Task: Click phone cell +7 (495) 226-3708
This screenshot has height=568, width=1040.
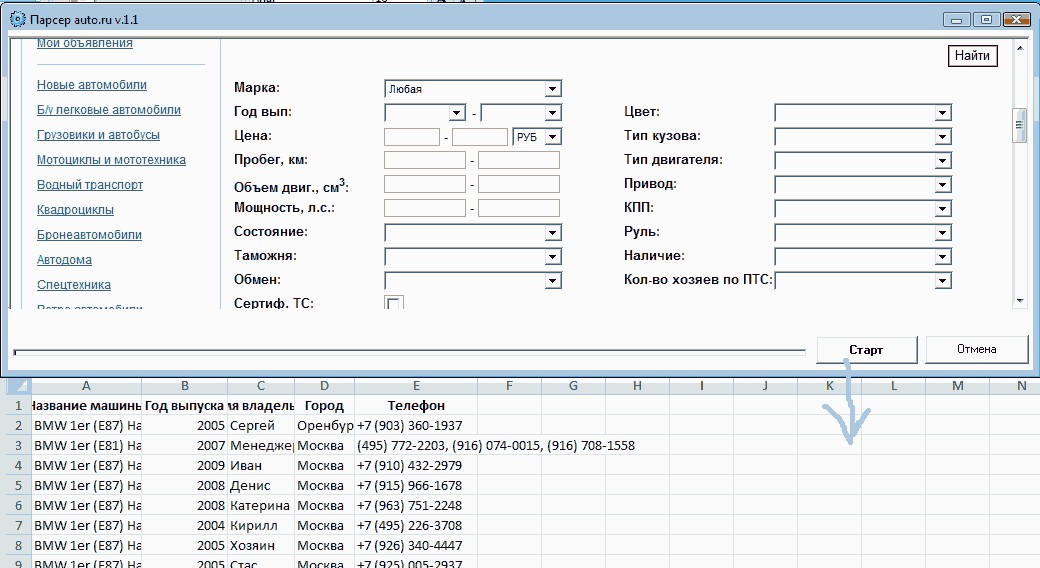Action: [x=416, y=526]
